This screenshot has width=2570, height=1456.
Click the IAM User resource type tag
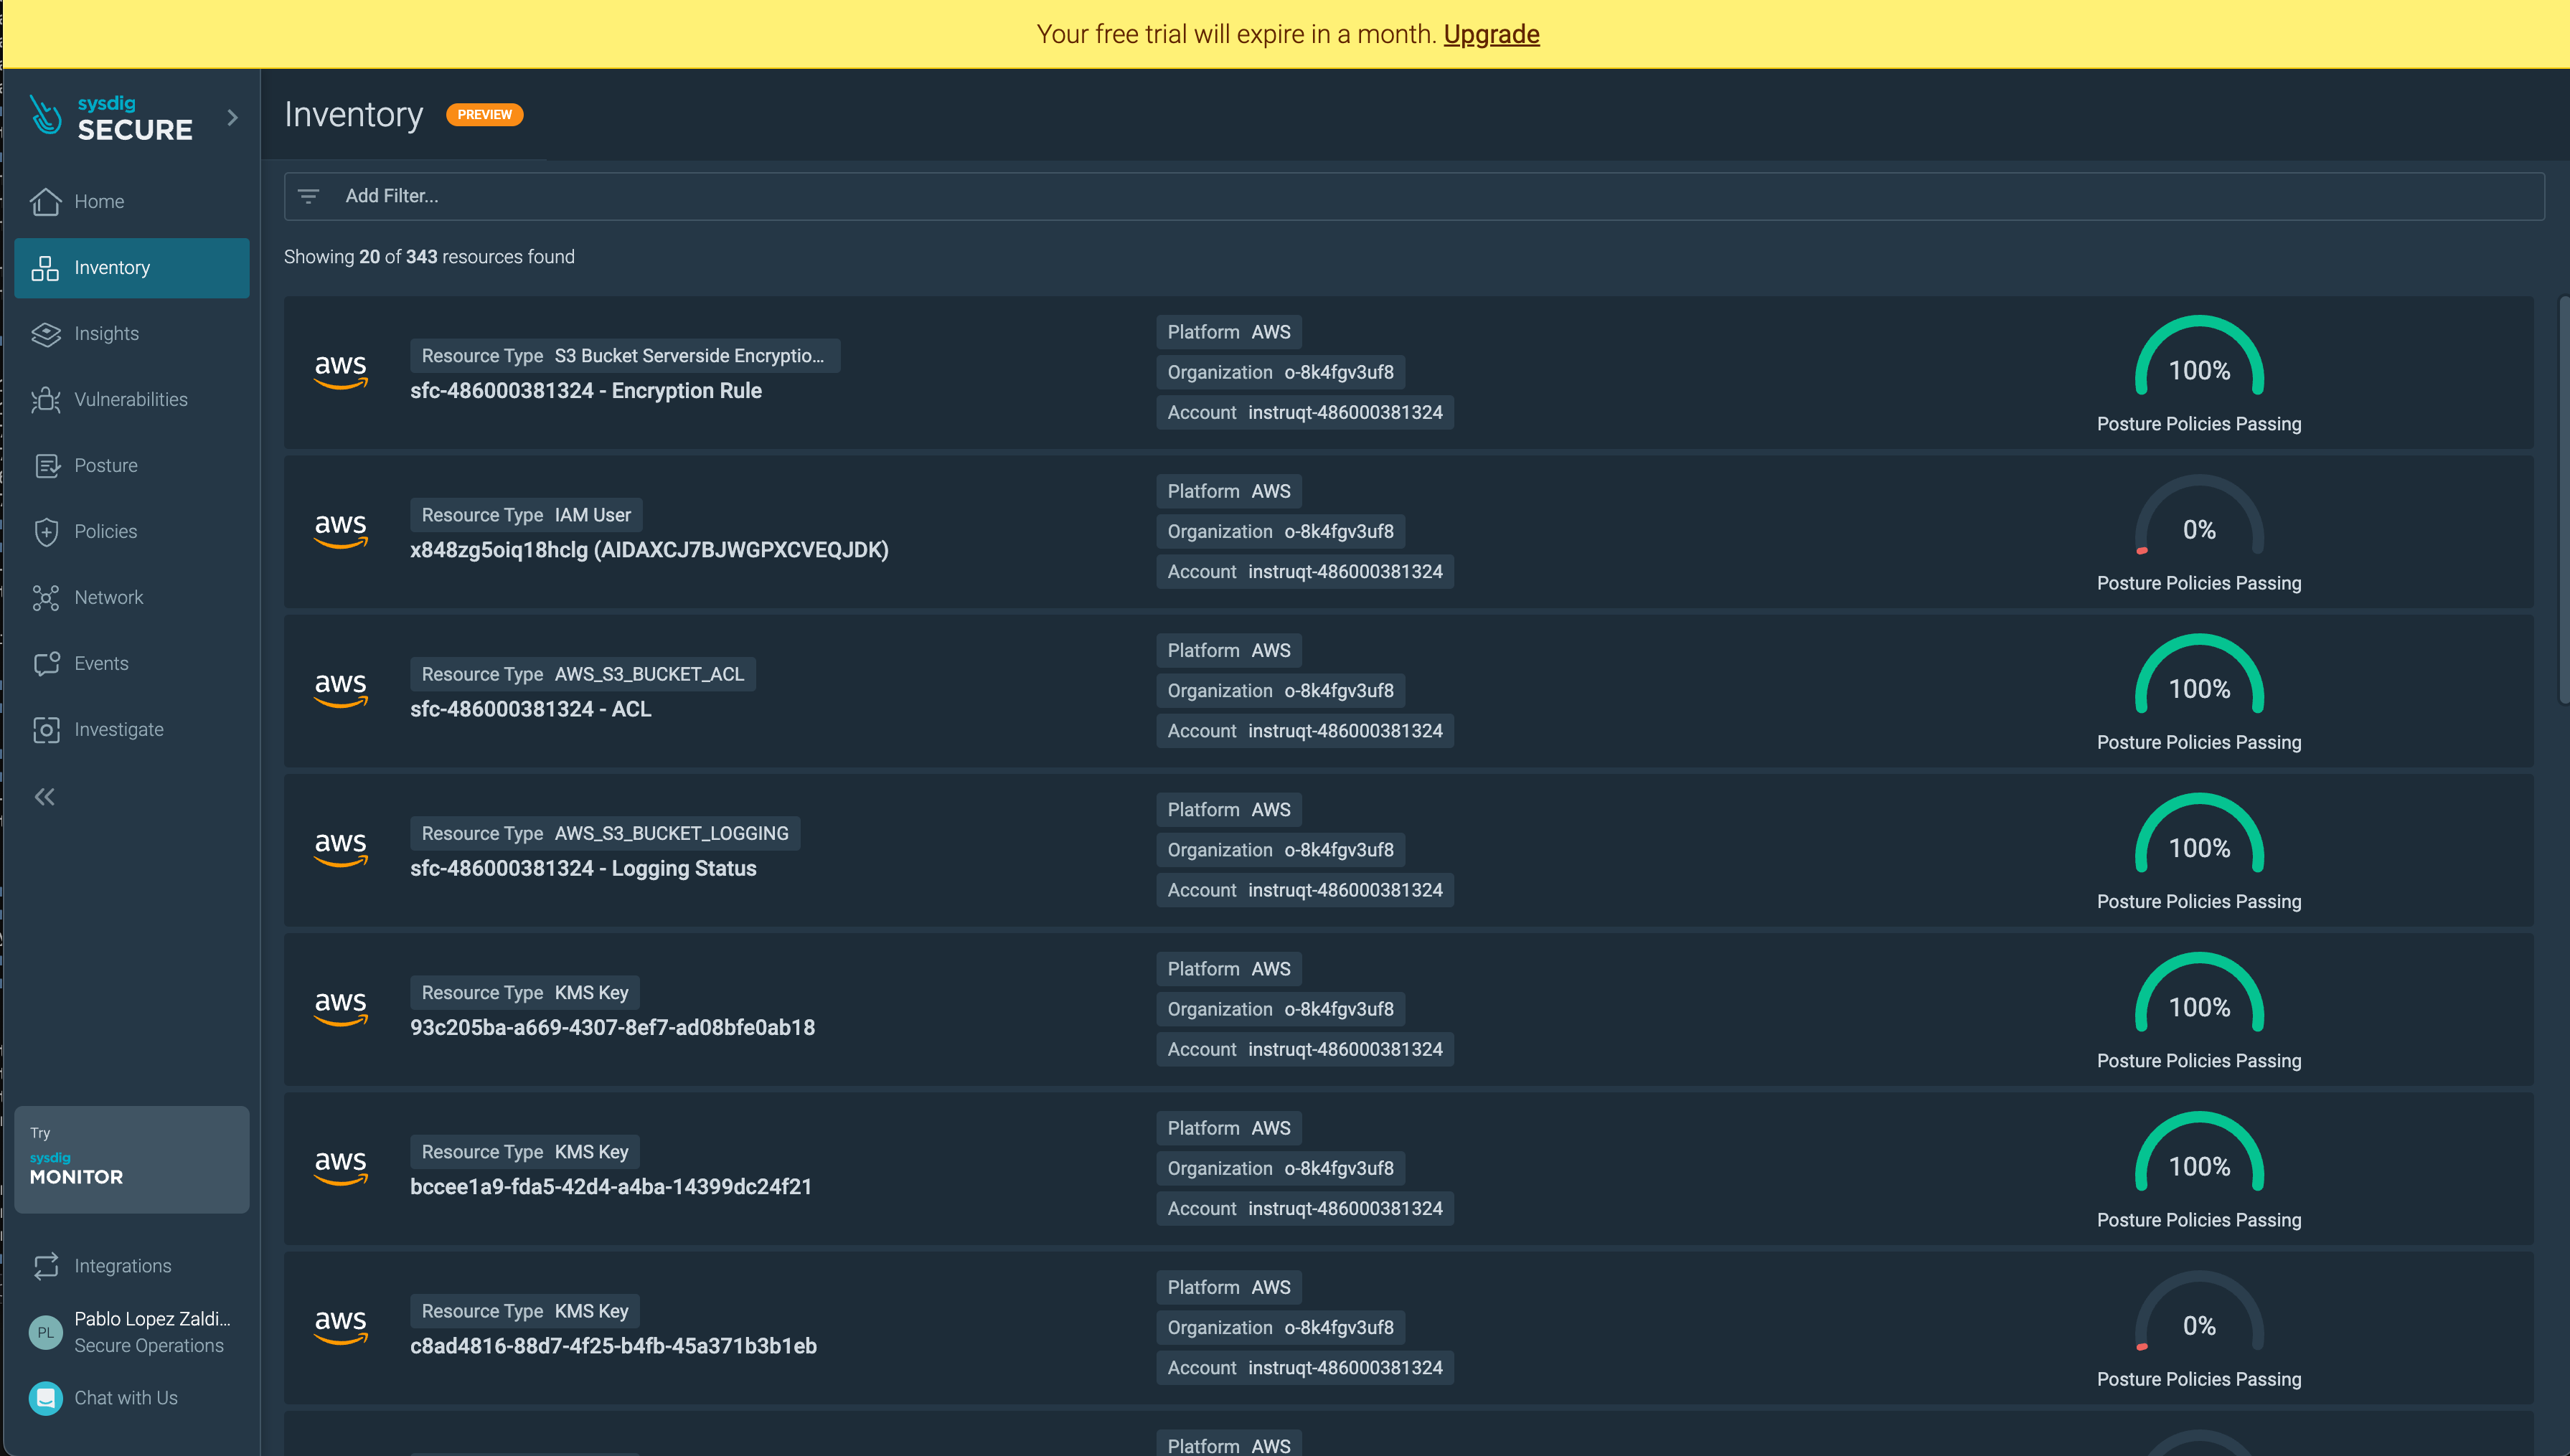pos(526,515)
